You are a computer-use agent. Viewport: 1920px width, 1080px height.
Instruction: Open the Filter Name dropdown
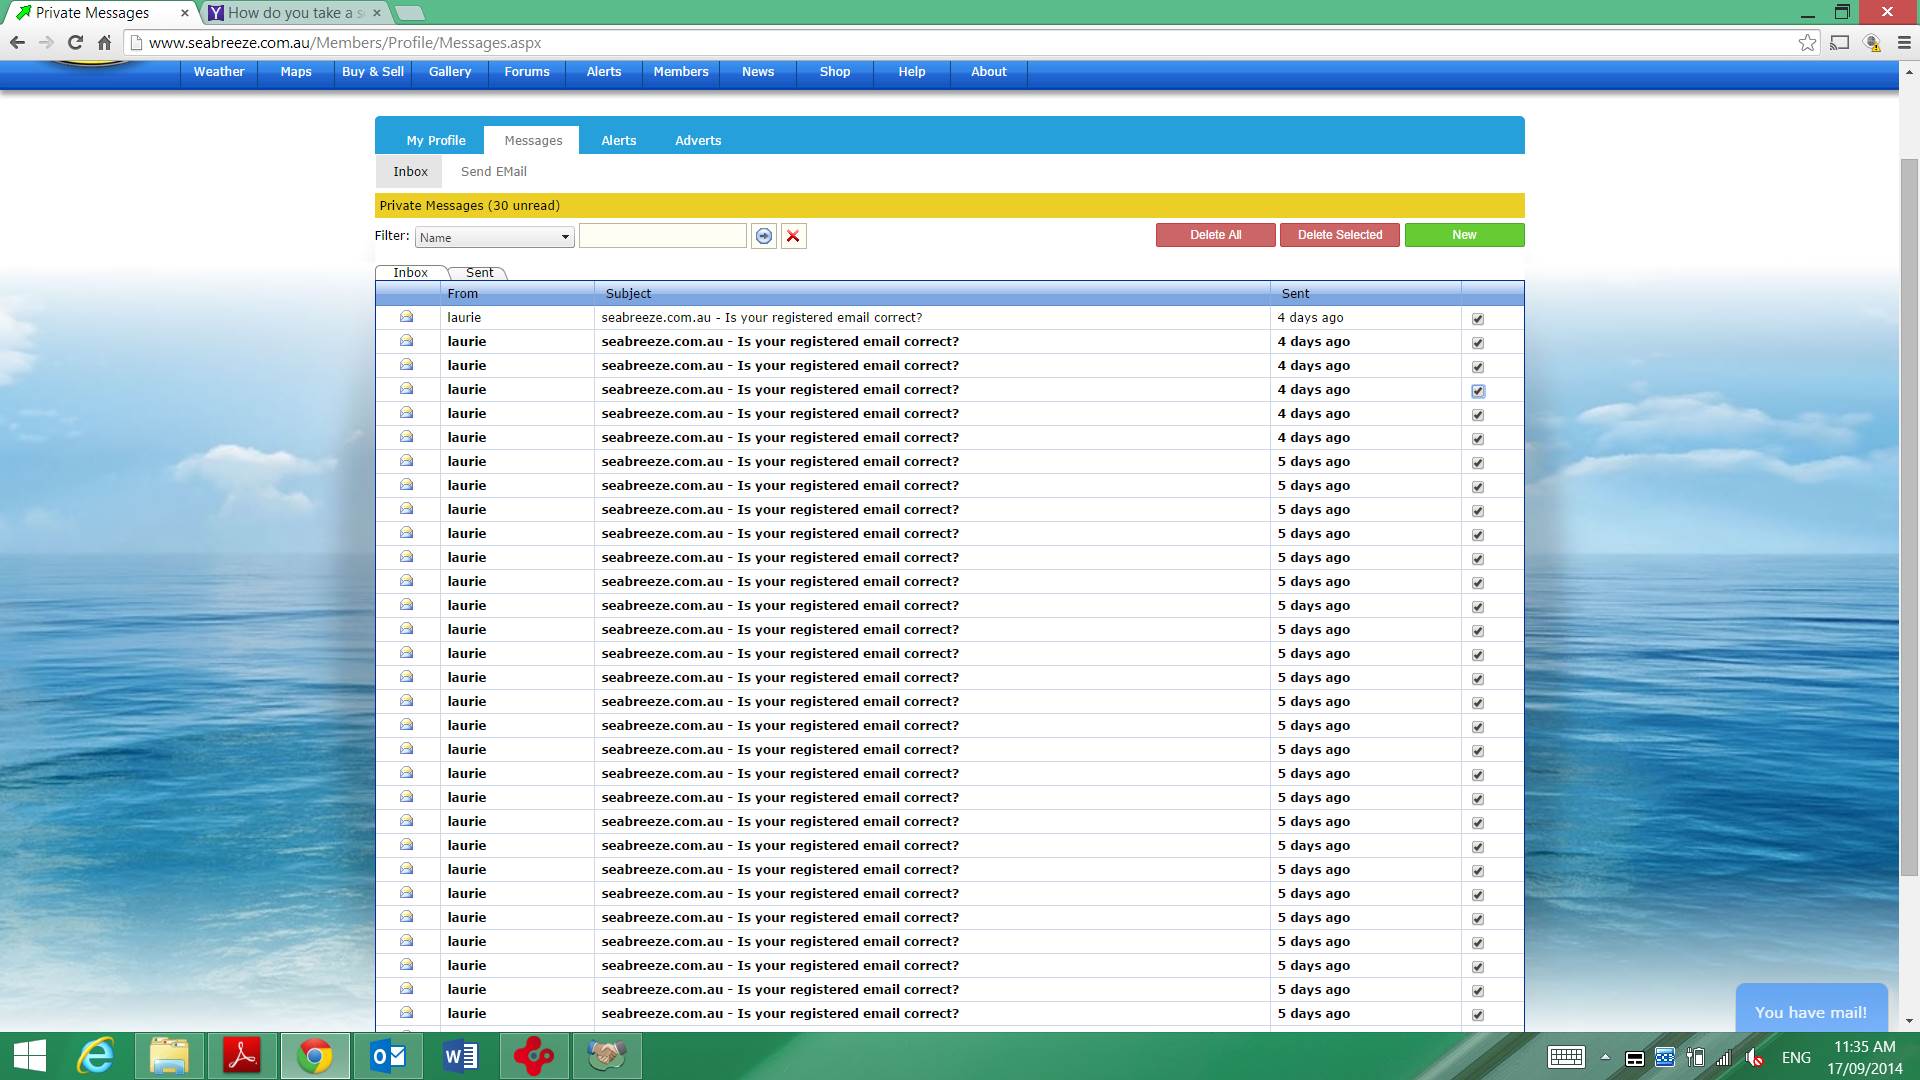pos(494,237)
